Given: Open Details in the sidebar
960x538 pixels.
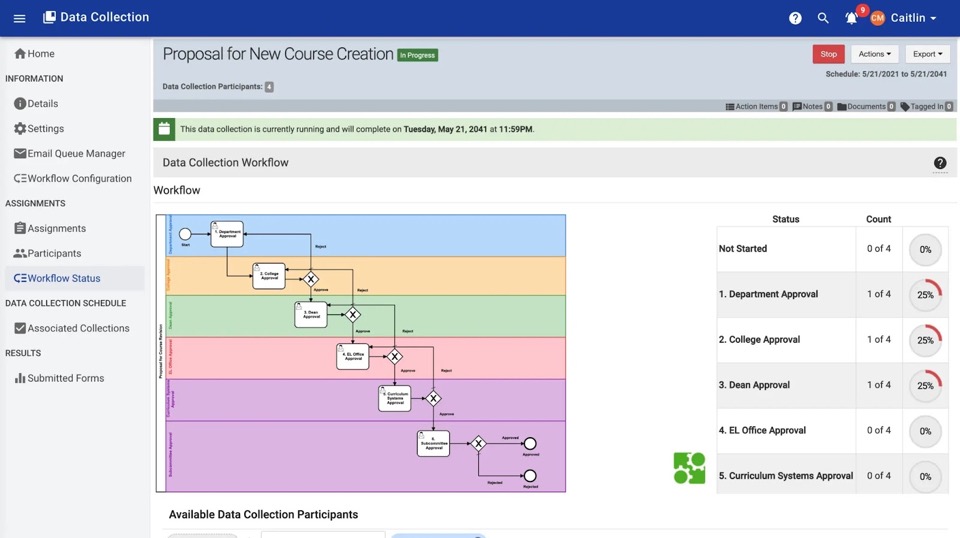Looking at the screenshot, I should (36, 103).
